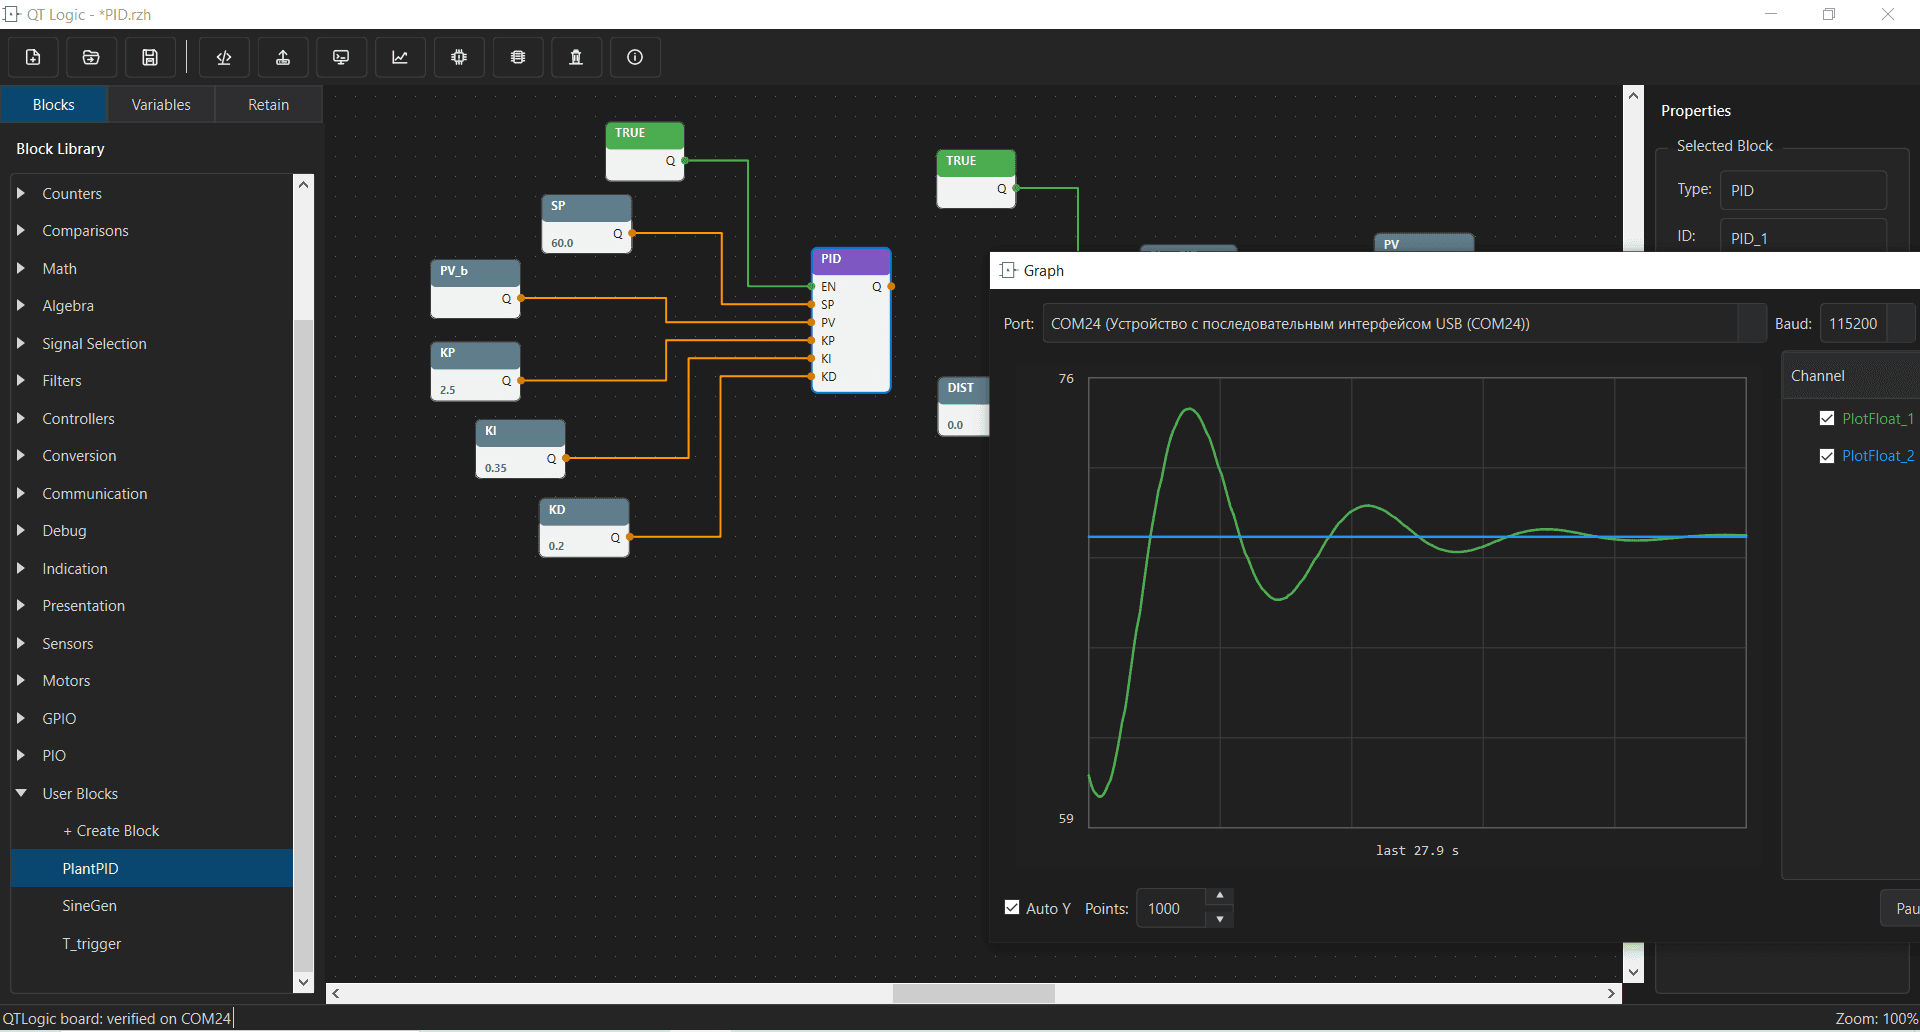Expand the Counters category
1920x1032 pixels.
21,193
